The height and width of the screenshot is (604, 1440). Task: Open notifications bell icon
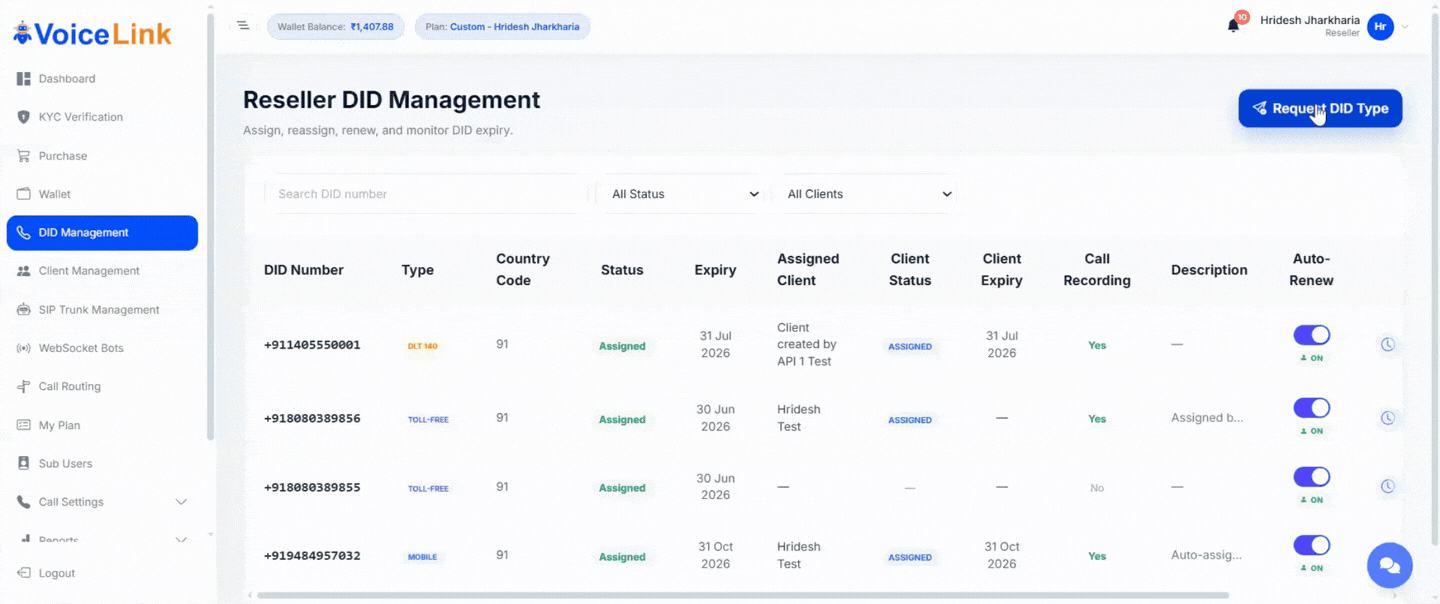(x=1233, y=26)
